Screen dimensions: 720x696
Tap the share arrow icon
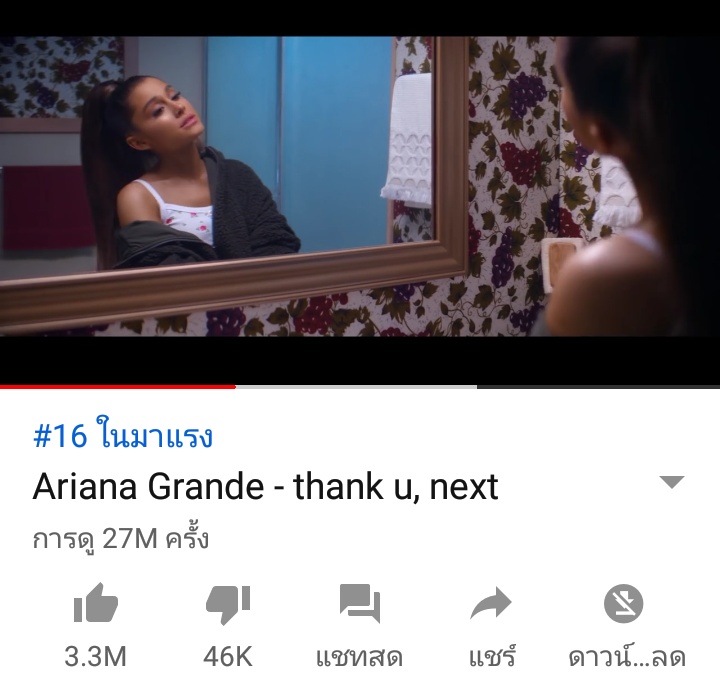491,603
